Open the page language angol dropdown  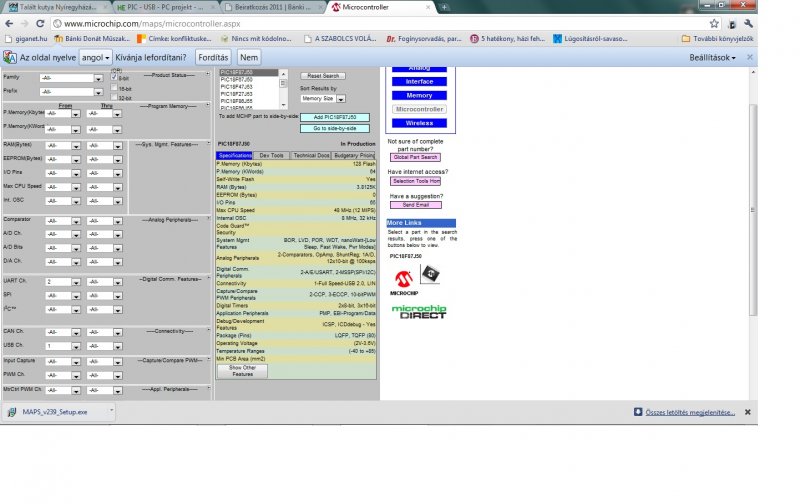pos(95,57)
